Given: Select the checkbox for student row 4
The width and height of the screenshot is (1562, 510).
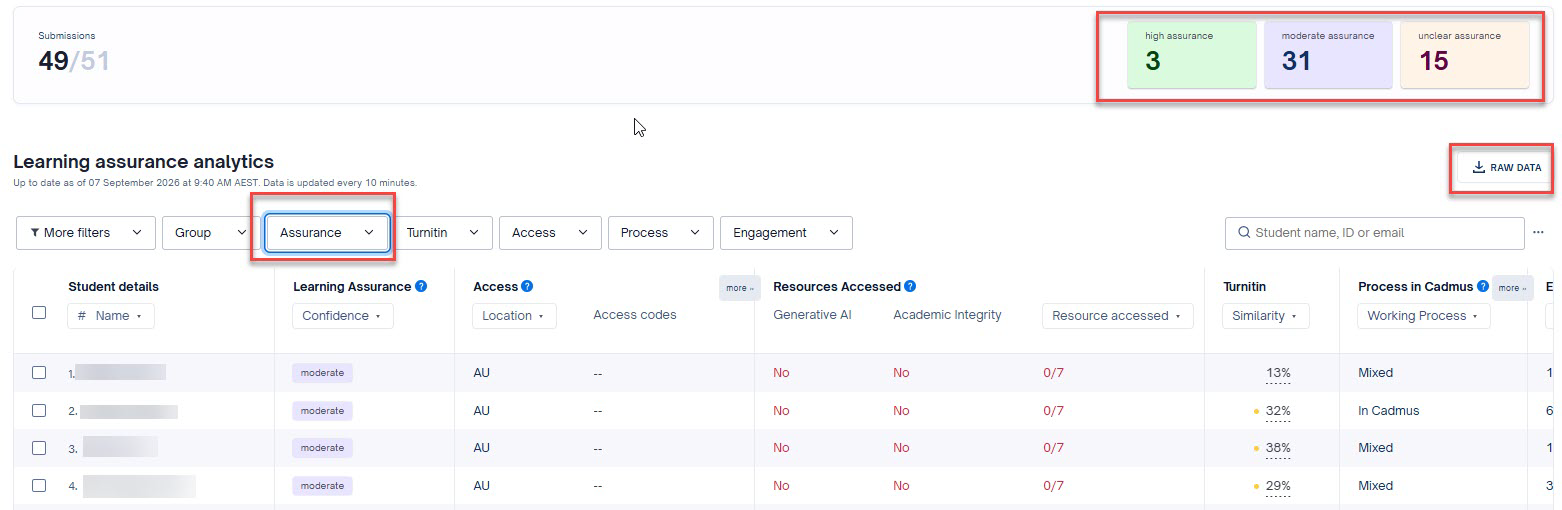Looking at the screenshot, I should coord(39,485).
